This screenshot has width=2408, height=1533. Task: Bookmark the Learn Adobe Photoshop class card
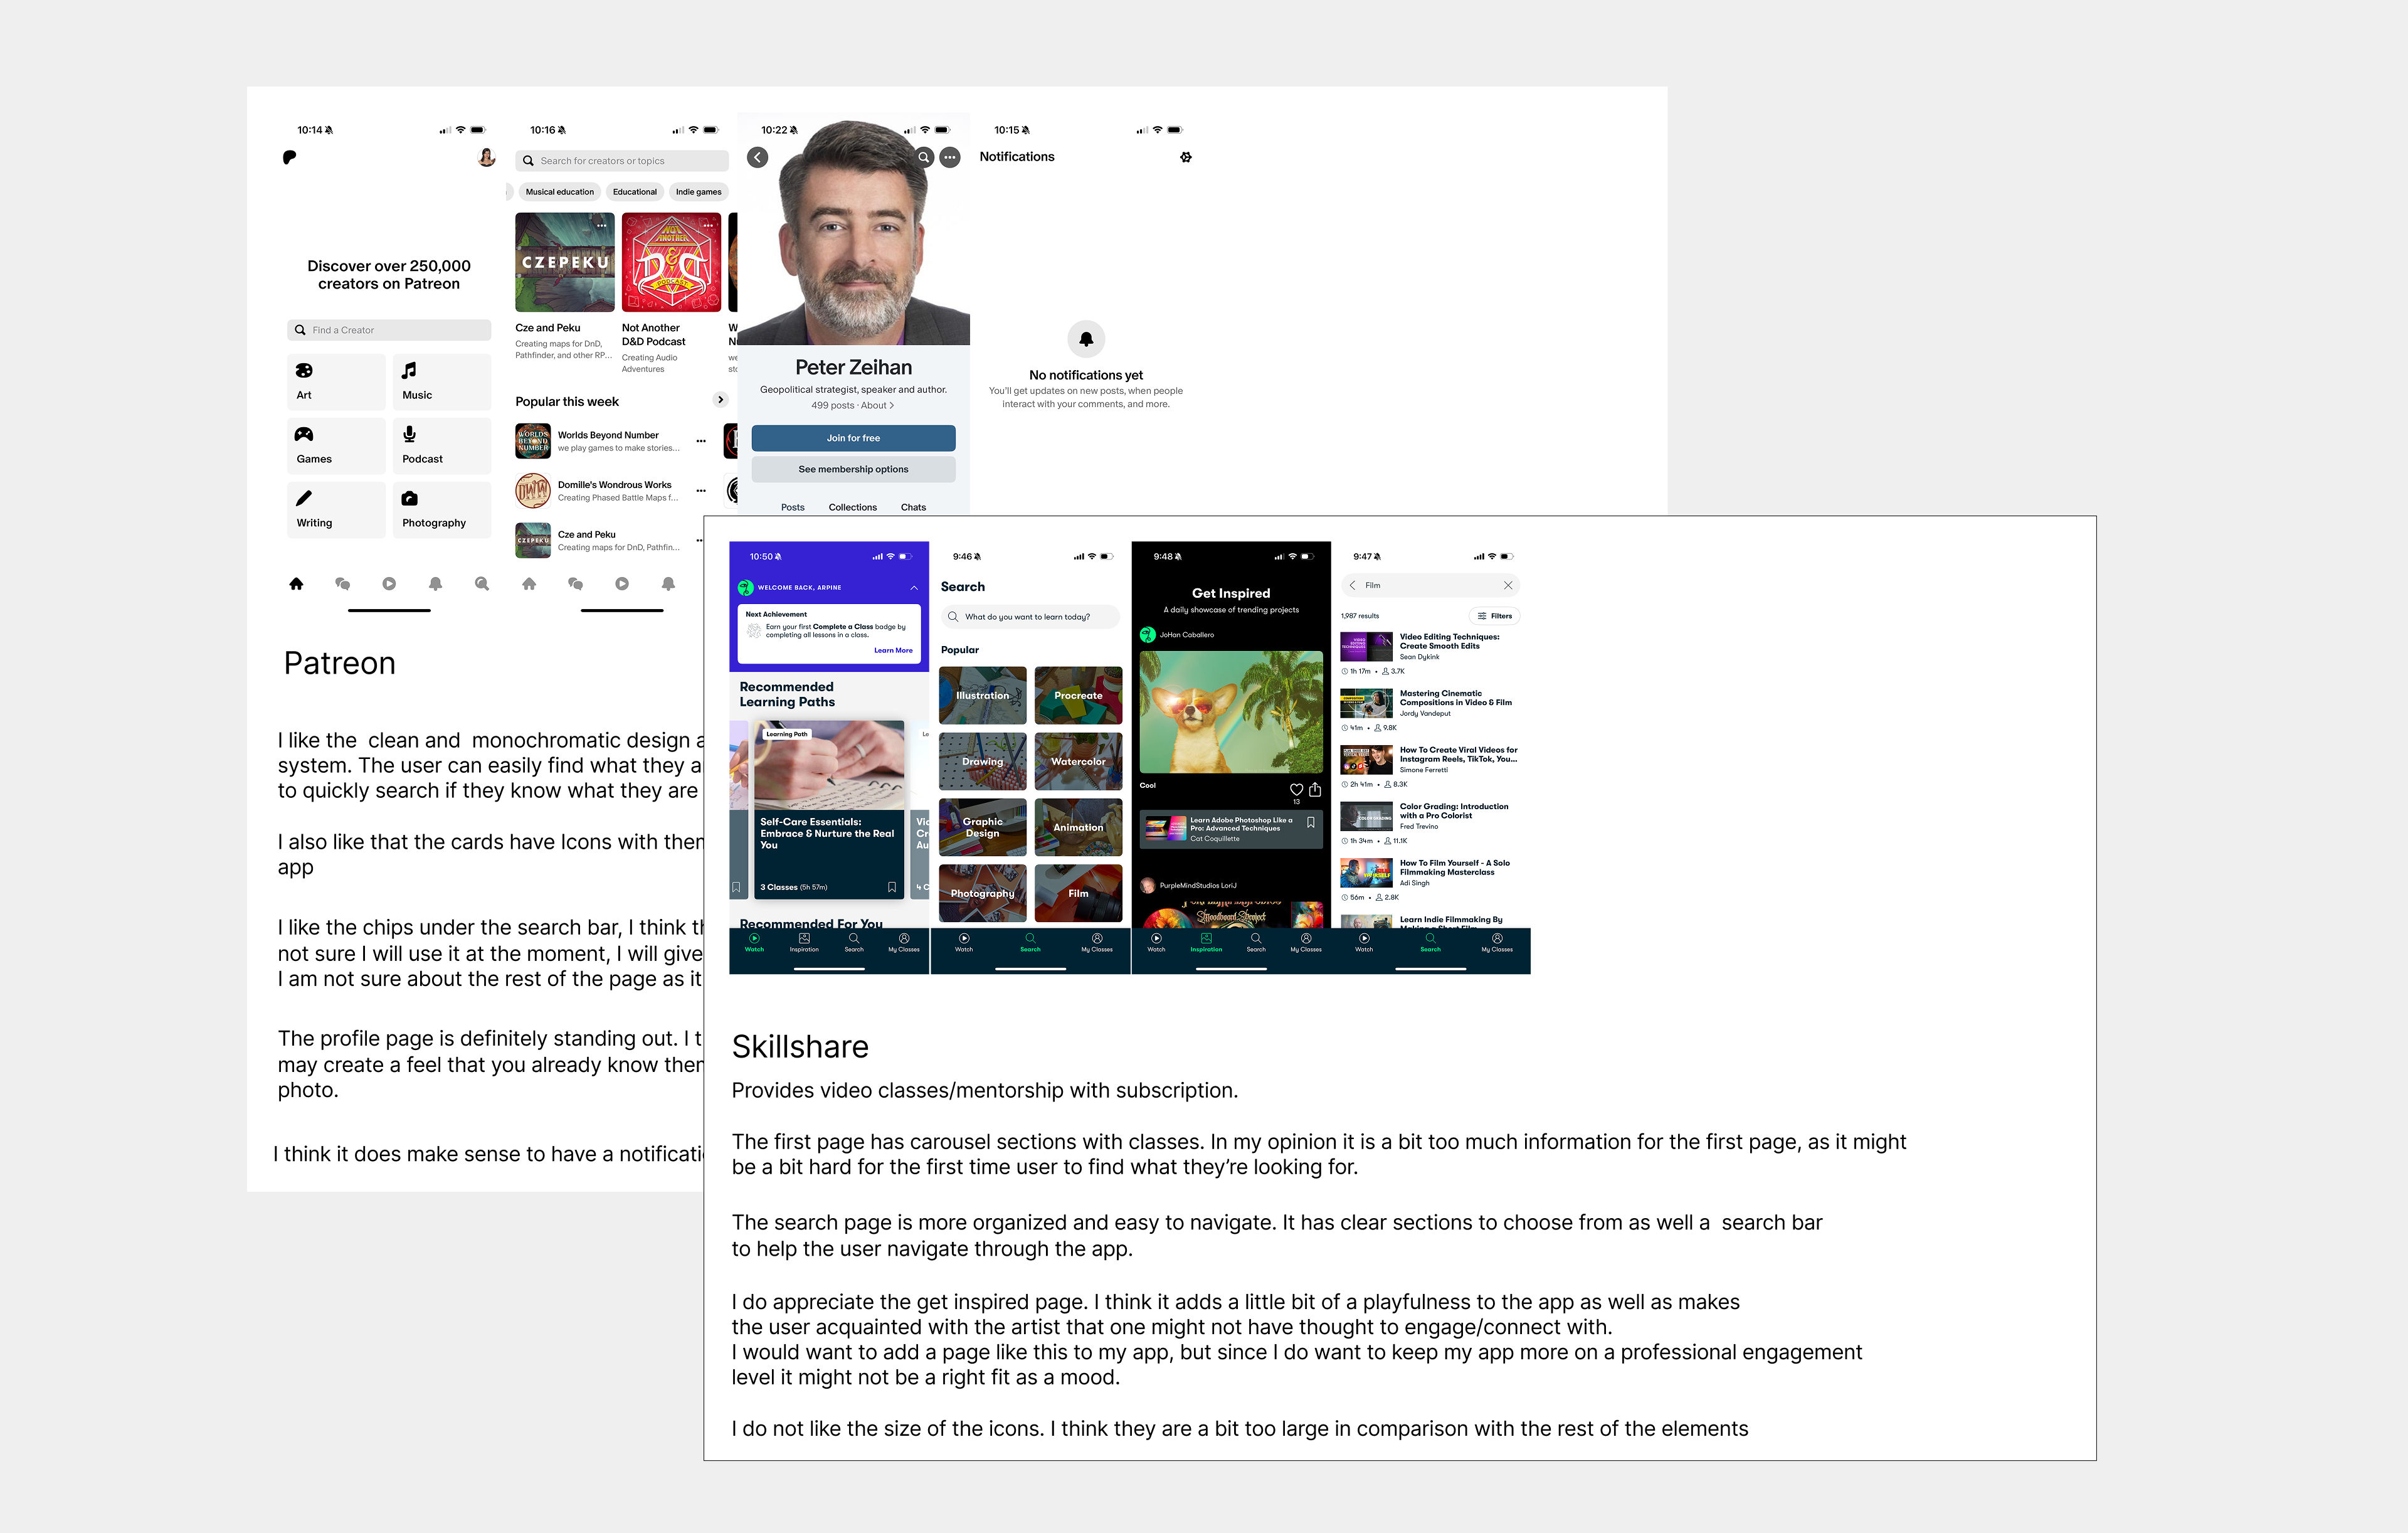pos(1310,822)
